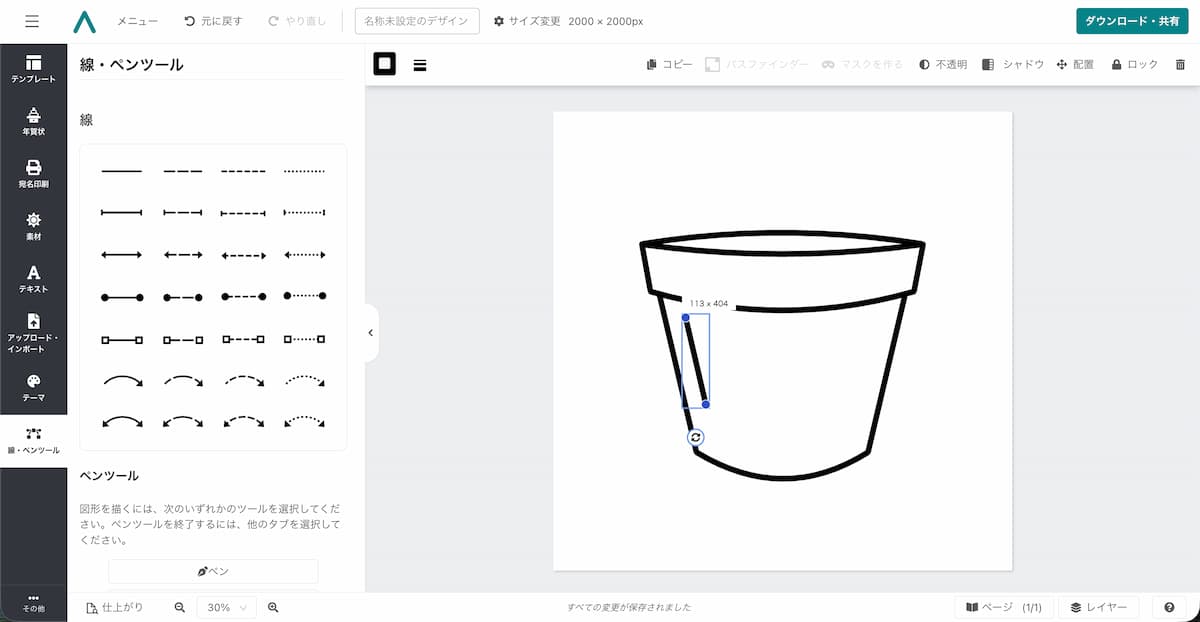Image resolution: width=1200 pixels, height=622 pixels.
Task: Open the hamburger menu icon
Action: click(x=32, y=21)
